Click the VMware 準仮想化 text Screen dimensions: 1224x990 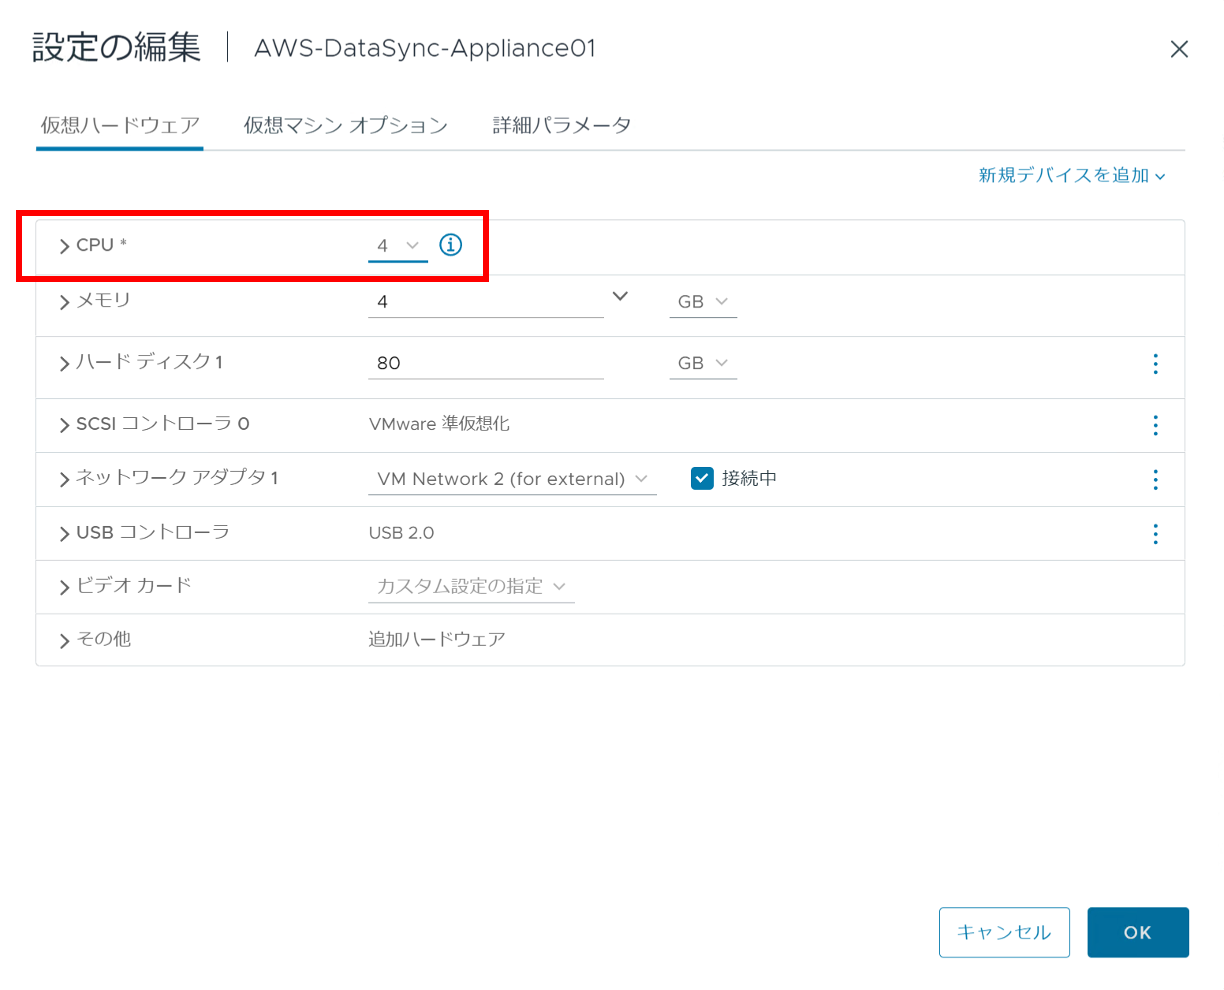pos(439,424)
